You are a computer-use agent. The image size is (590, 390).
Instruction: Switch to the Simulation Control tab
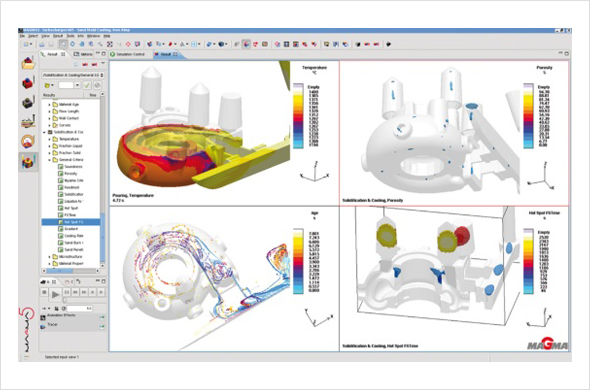(x=130, y=54)
